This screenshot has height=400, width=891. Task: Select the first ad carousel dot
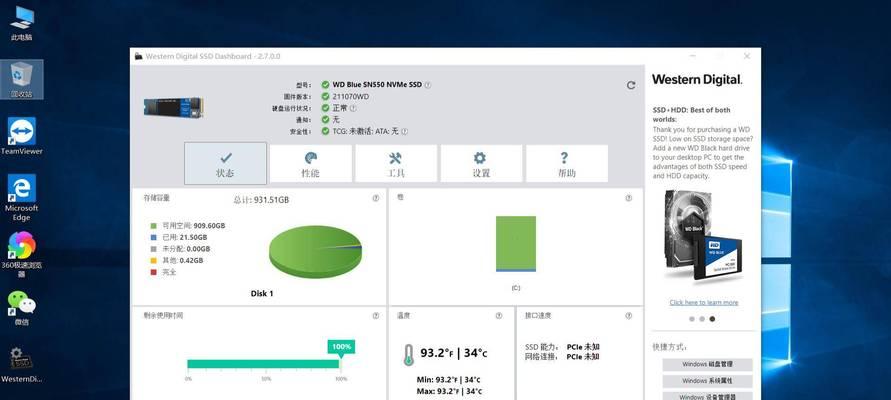pyautogui.click(x=692, y=319)
